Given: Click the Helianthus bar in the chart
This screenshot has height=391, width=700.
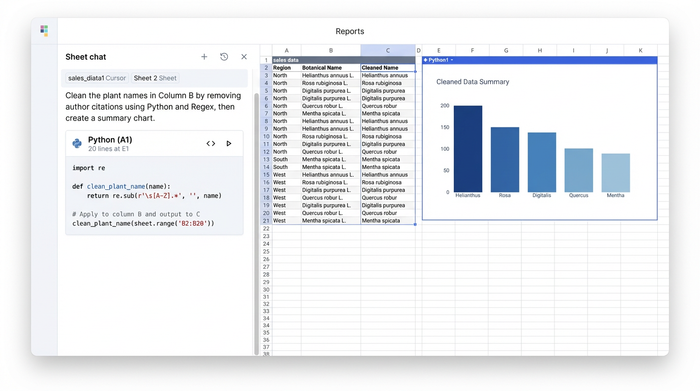Looking at the screenshot, I should 468,149.
